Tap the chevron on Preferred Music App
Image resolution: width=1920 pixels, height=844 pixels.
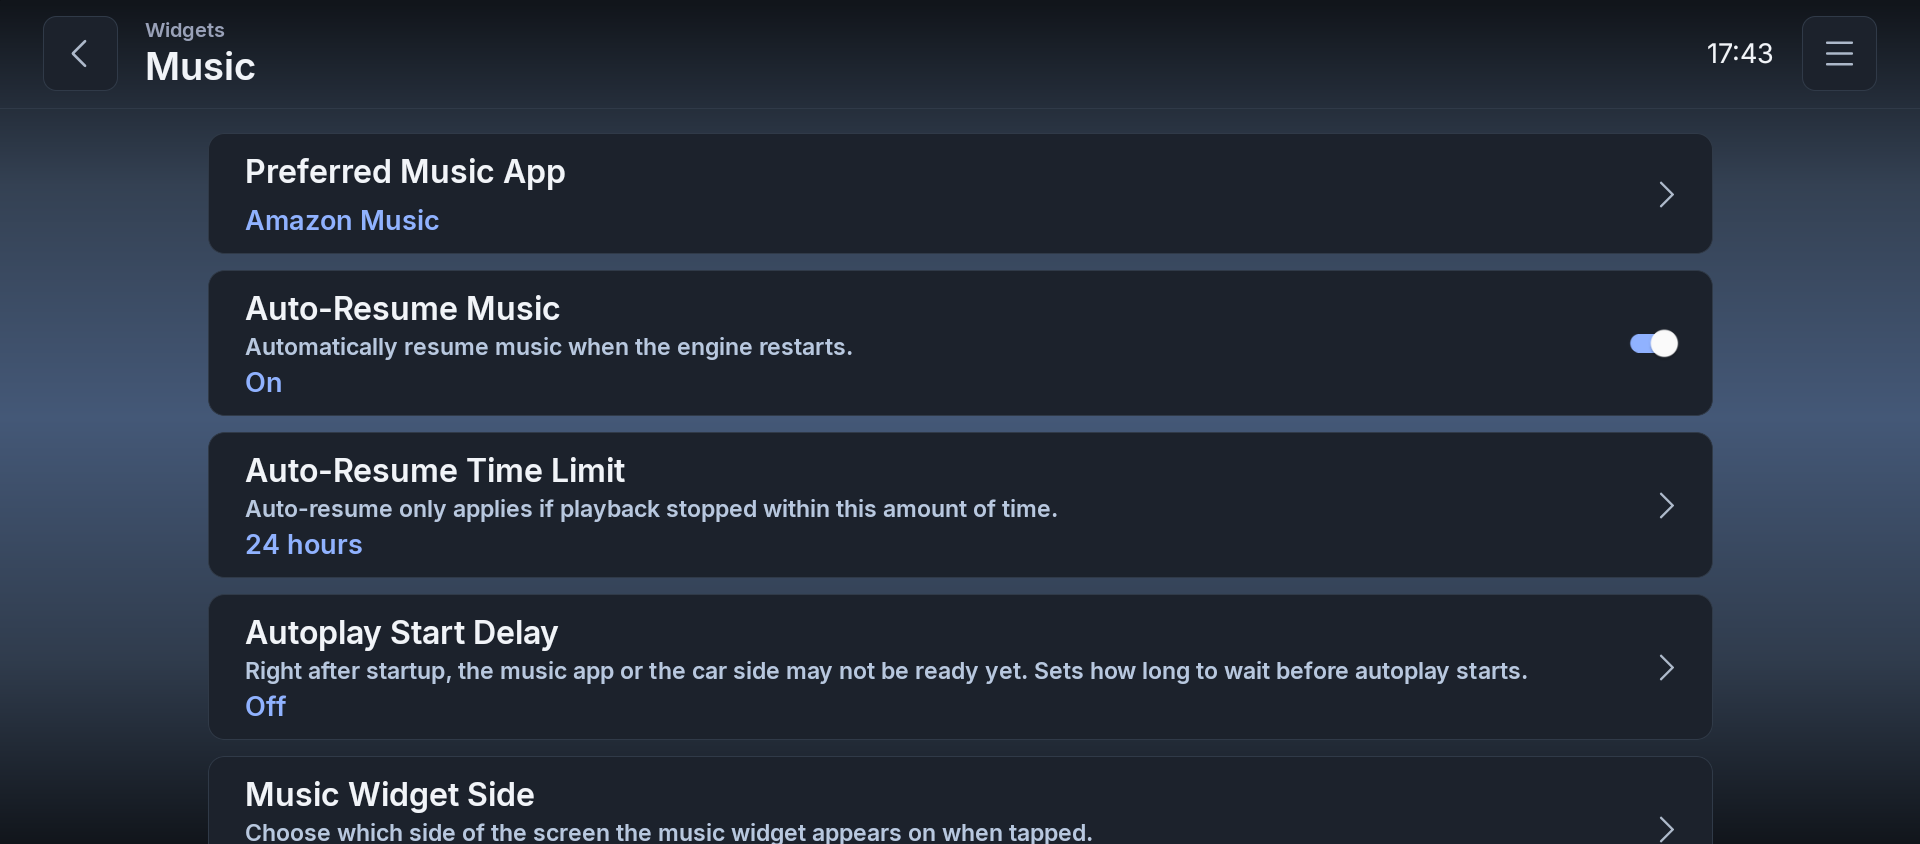[x=1666, y=194]
